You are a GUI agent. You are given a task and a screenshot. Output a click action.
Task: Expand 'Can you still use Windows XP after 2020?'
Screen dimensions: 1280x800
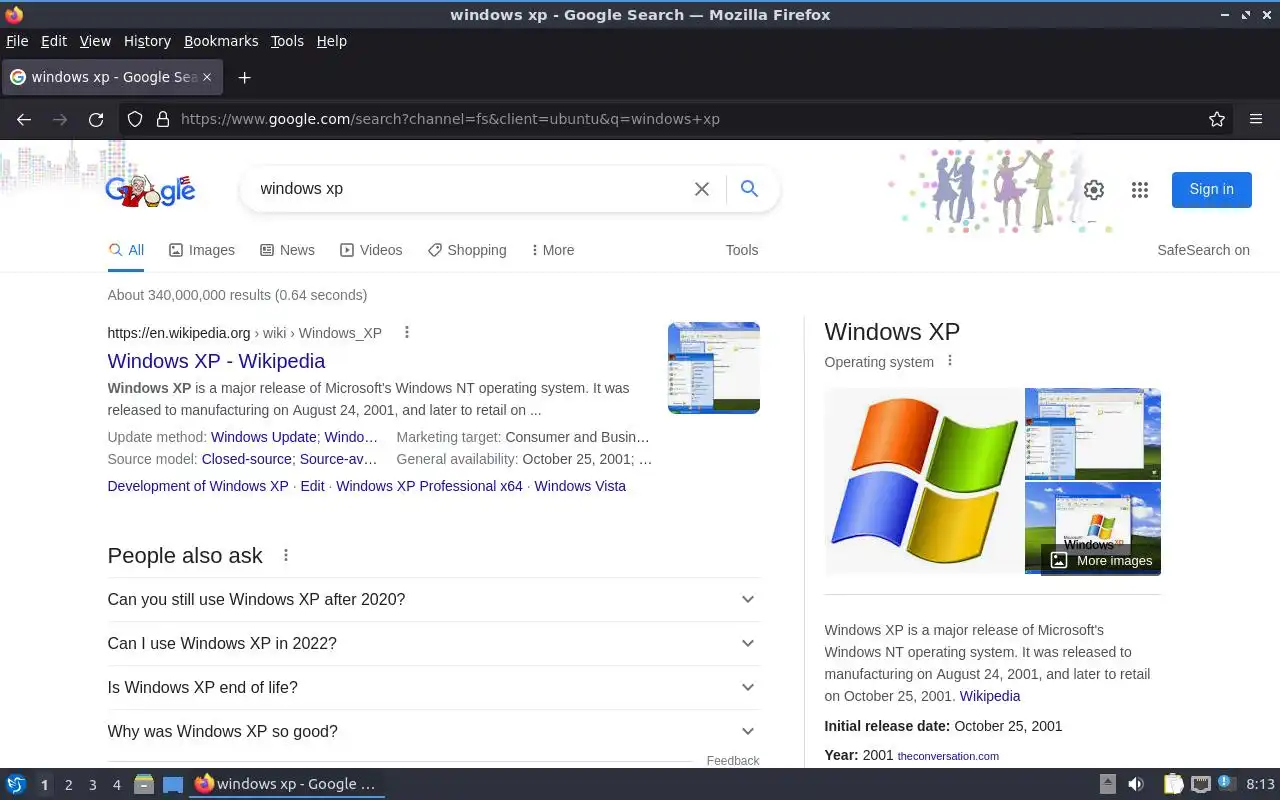433,599
